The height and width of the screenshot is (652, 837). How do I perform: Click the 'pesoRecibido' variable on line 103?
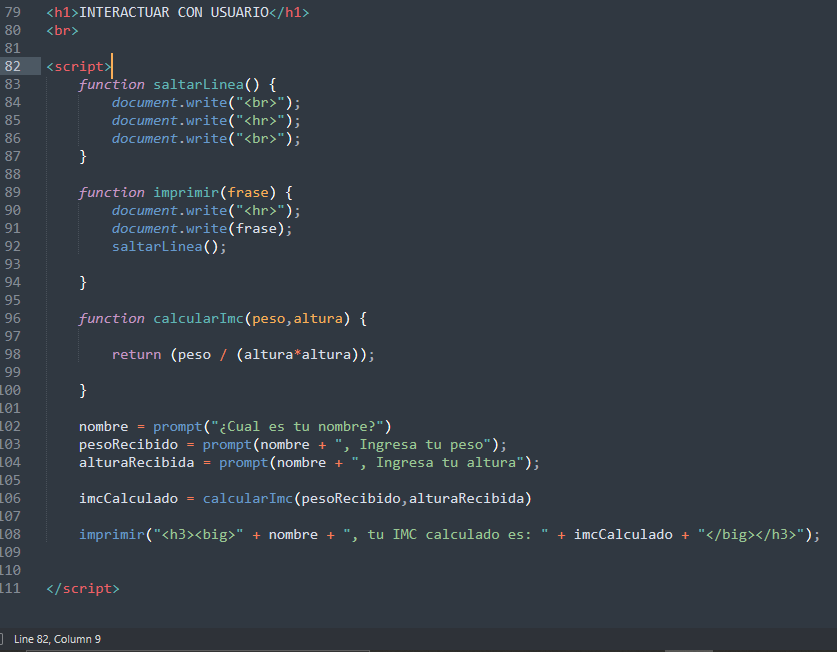tap(129, 444)
